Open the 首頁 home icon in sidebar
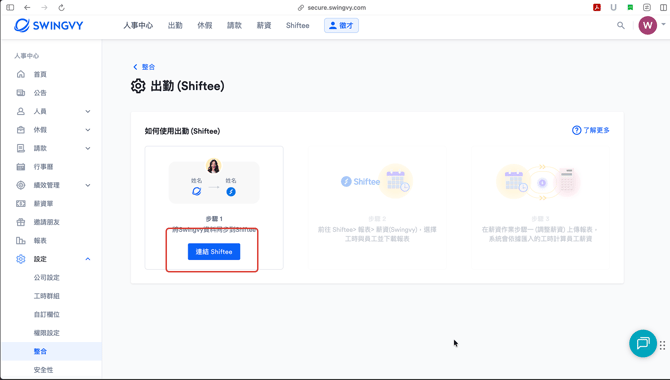 tap(21, 74)
